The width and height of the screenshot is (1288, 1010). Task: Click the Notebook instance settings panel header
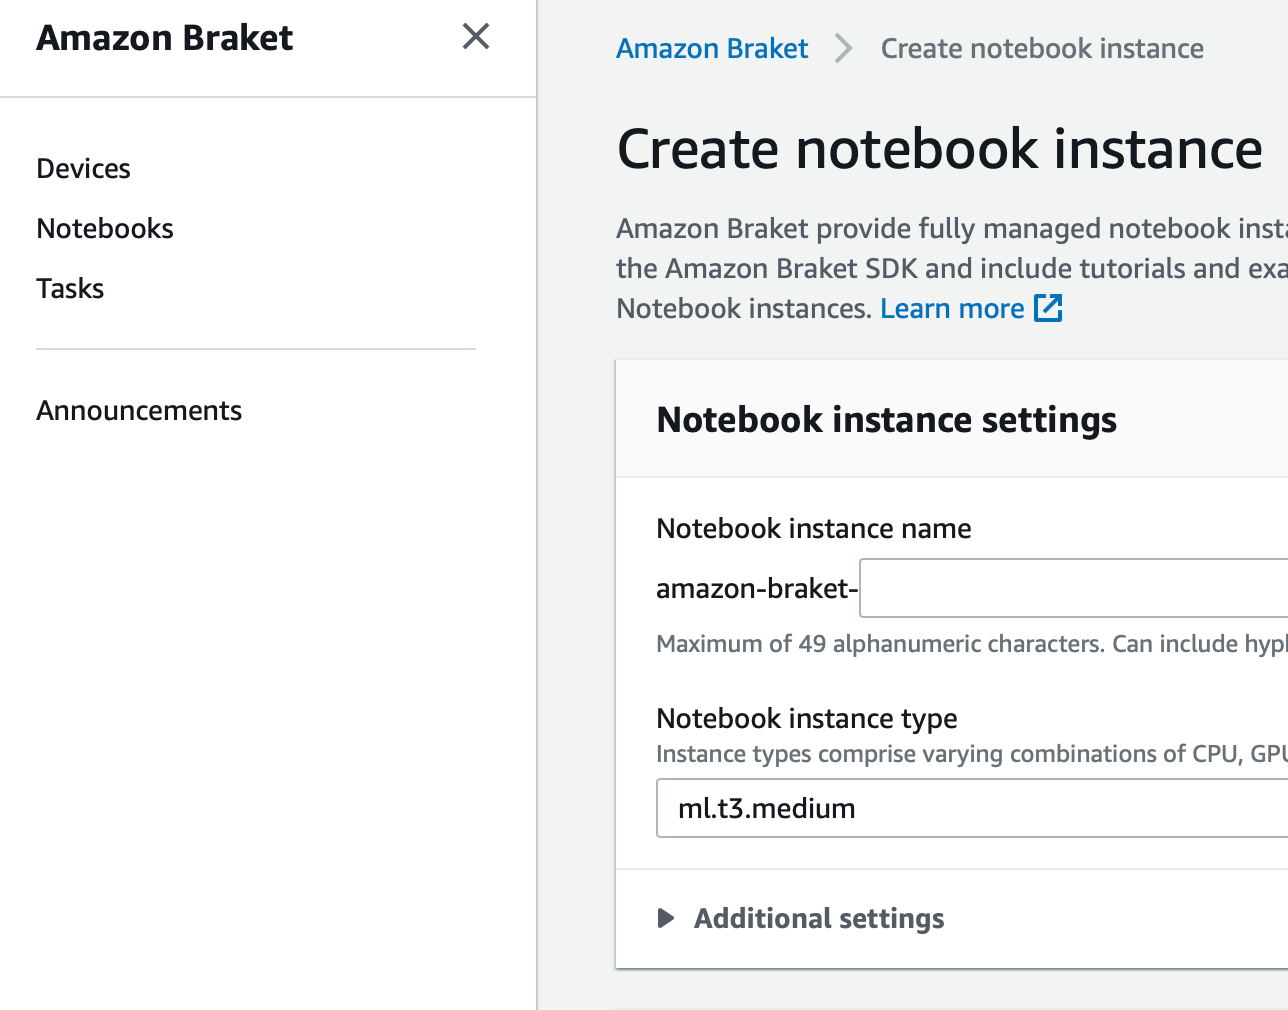(x=886, y=419)
